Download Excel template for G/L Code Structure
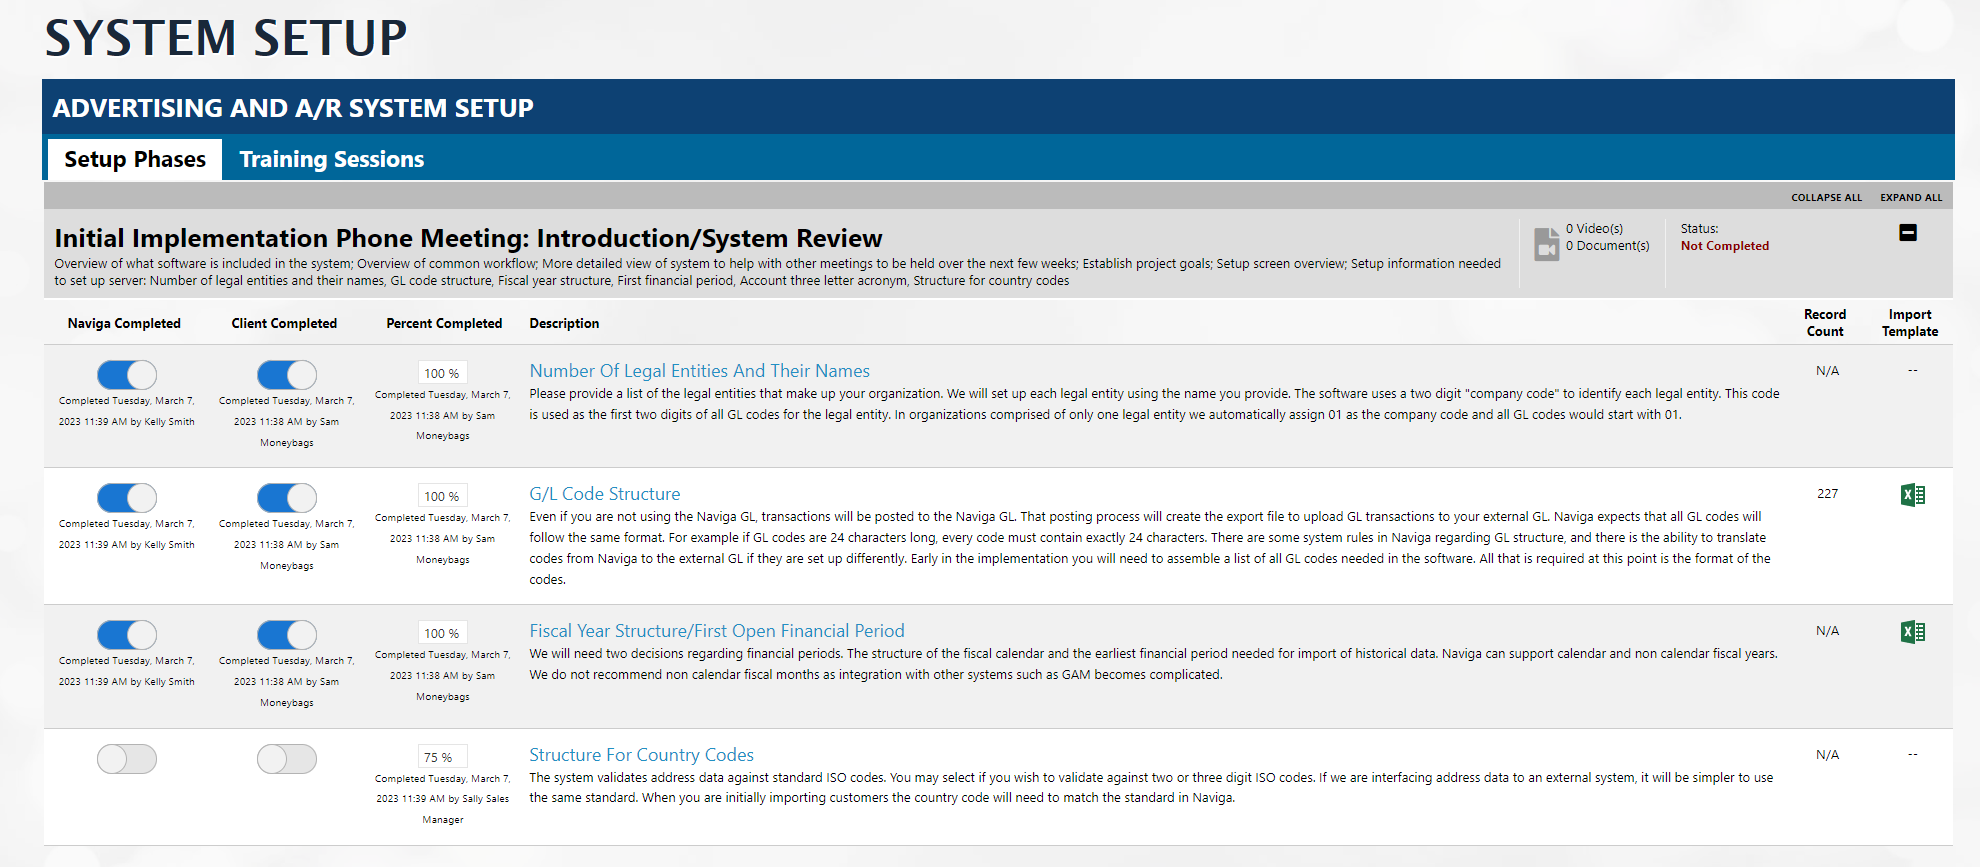 pos(1912,495)
